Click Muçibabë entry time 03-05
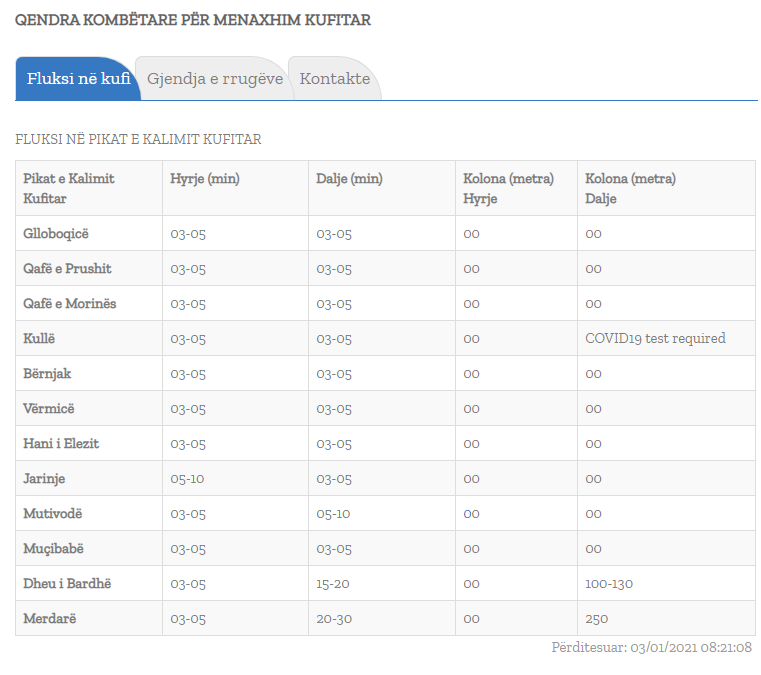The height and width of the screenshot is (675, 761). [188, 549]
